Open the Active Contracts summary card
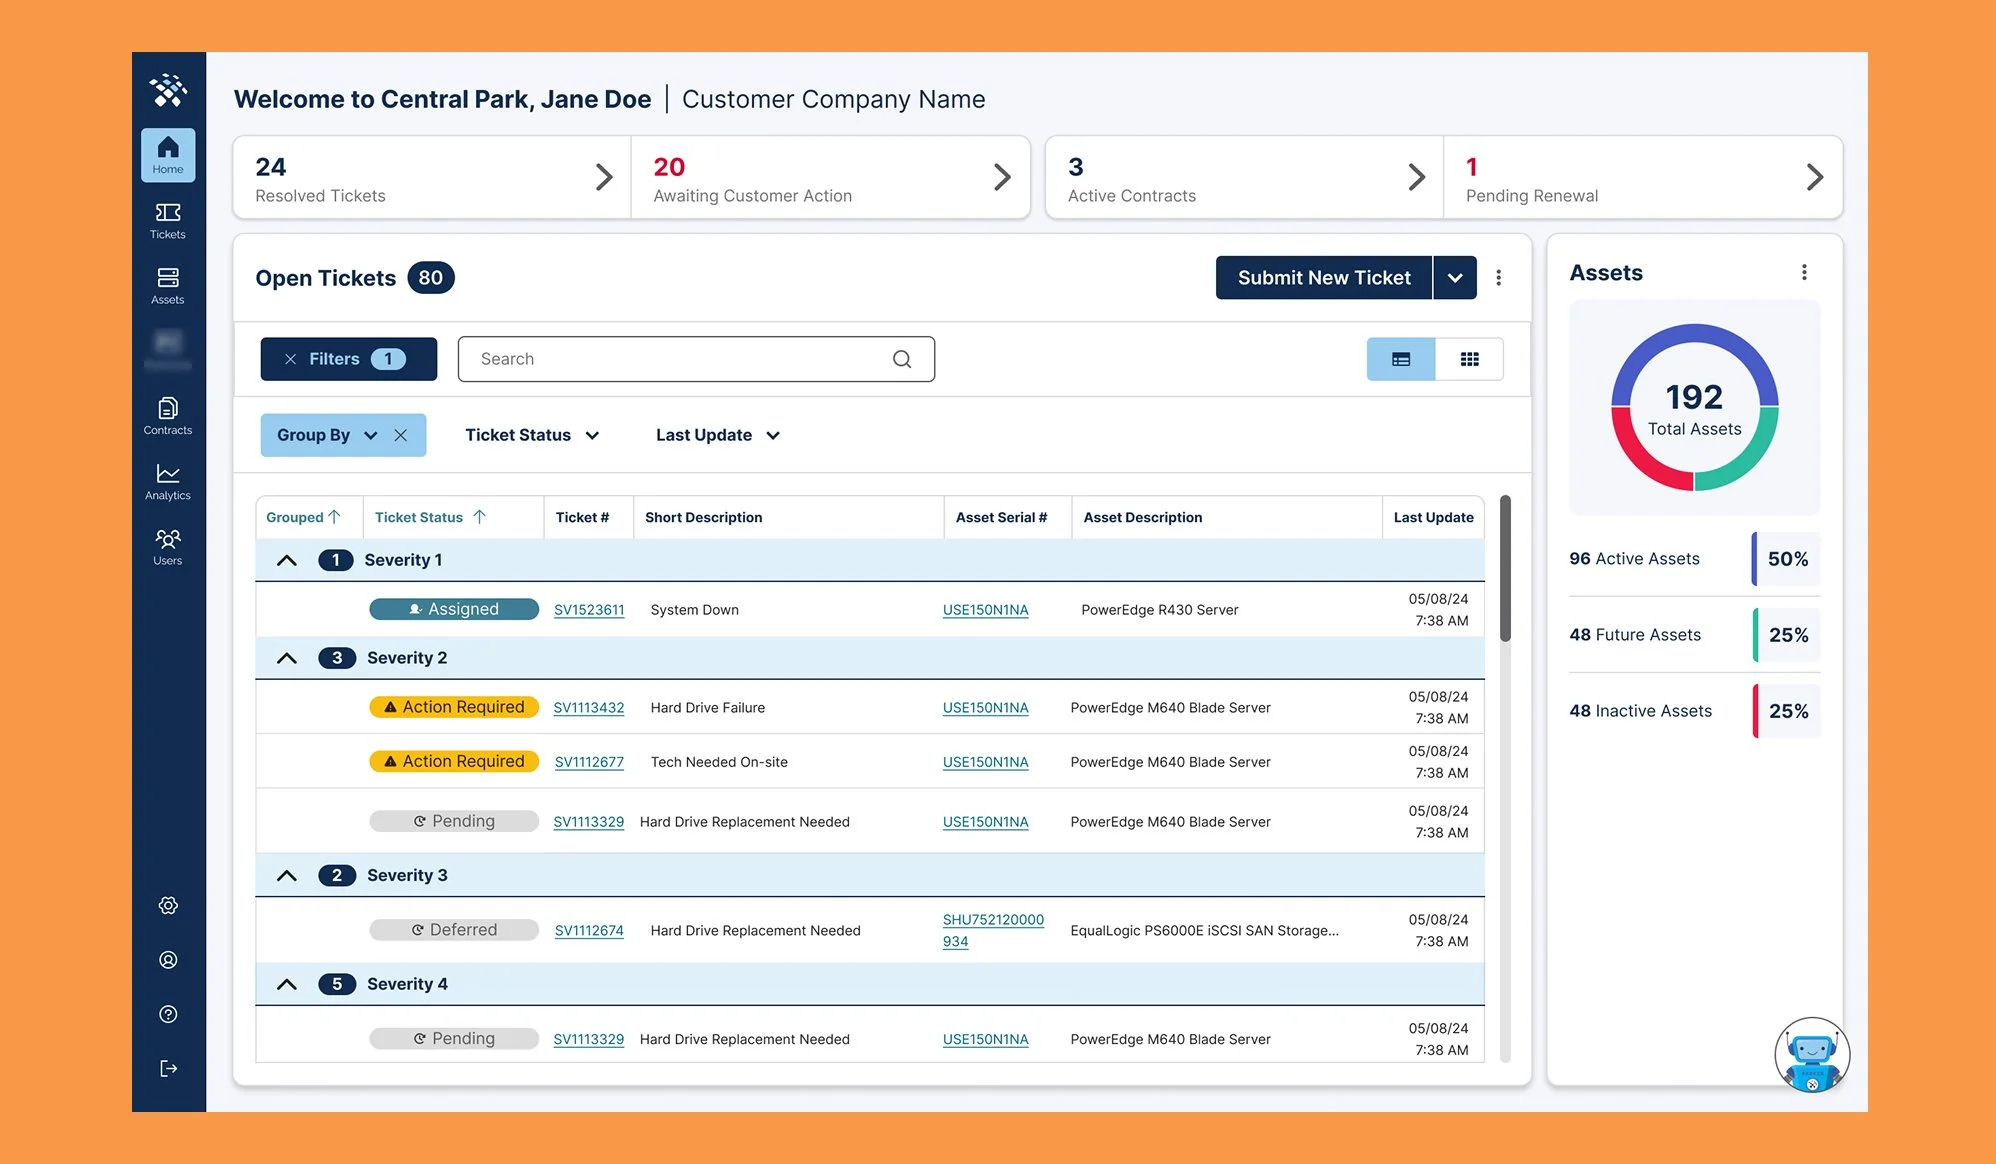Viewport: 1996px width, 1164px height. (1244, 178)
